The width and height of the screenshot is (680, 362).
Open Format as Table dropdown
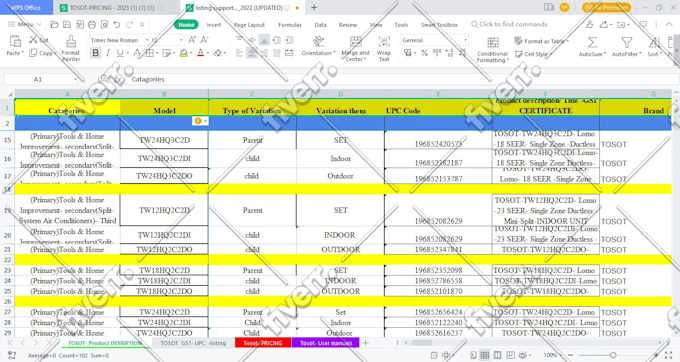coord(542,41)
